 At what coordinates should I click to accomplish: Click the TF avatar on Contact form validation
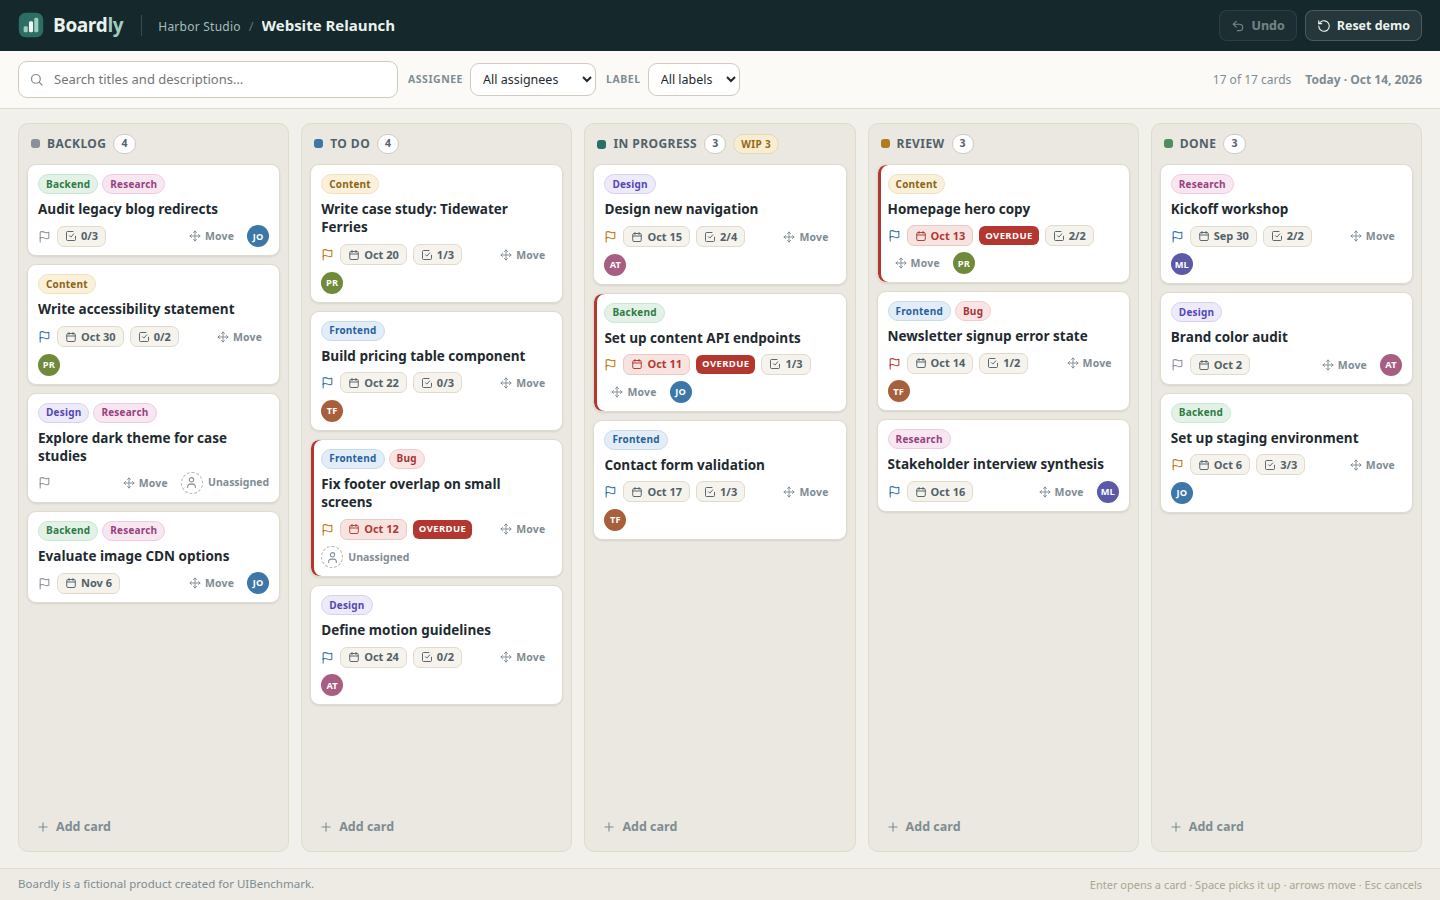[615, 520]
